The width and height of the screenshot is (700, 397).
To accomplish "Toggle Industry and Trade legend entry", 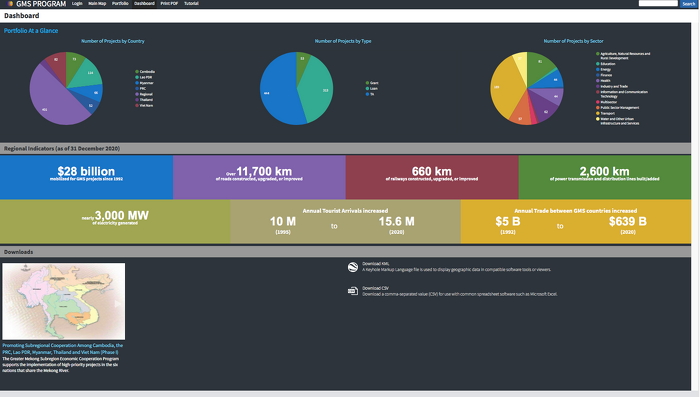I will point(612,87).
